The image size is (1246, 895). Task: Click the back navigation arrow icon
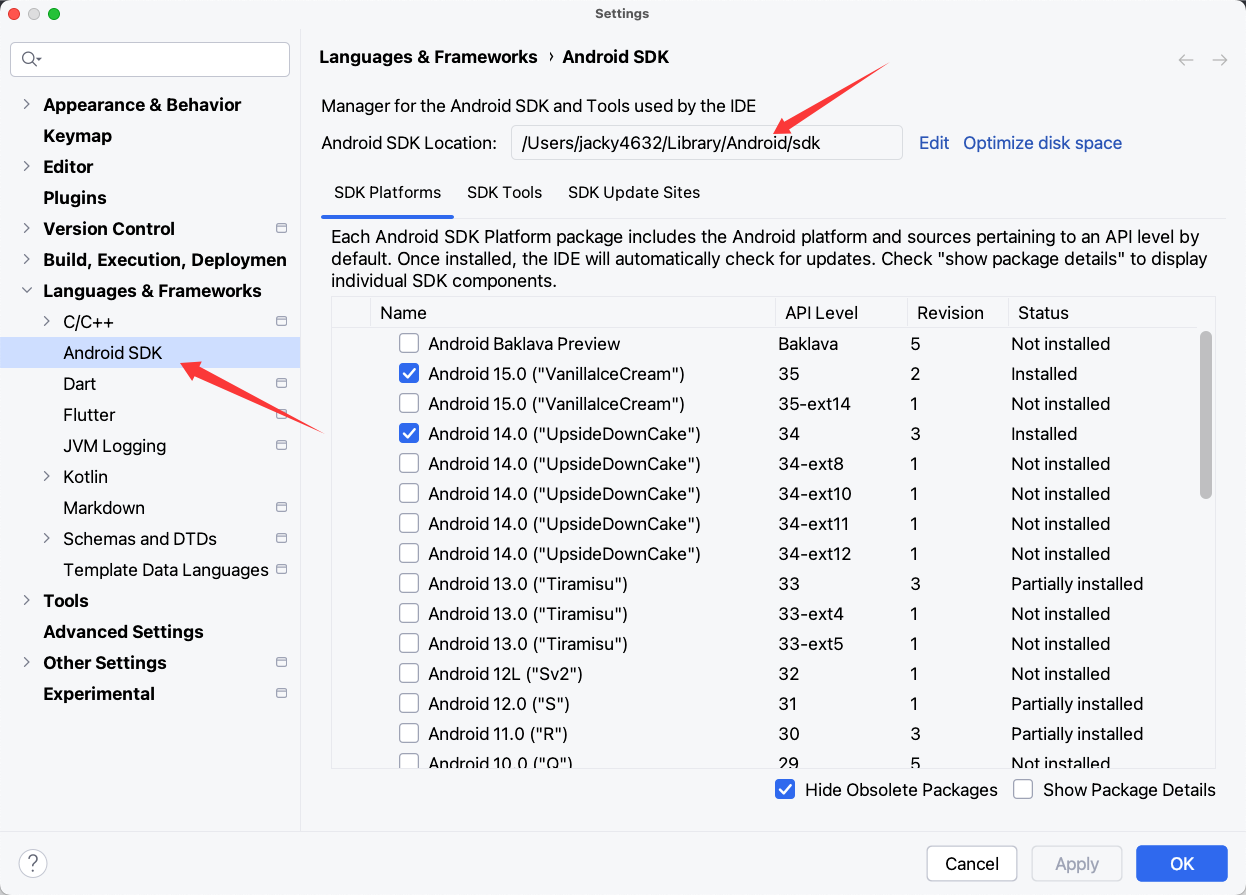pyautogui.click(x=1186, y=60)
